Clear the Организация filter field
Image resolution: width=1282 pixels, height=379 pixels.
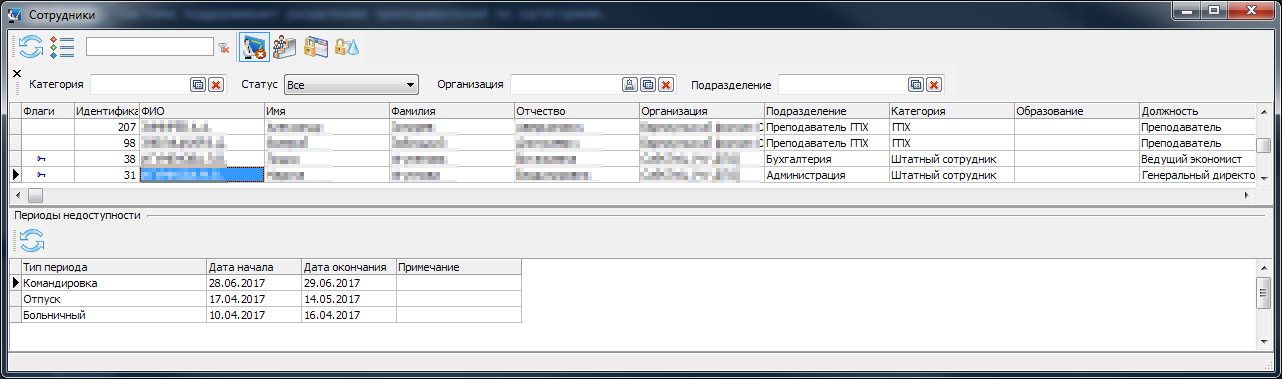click(x=665, y=85)
